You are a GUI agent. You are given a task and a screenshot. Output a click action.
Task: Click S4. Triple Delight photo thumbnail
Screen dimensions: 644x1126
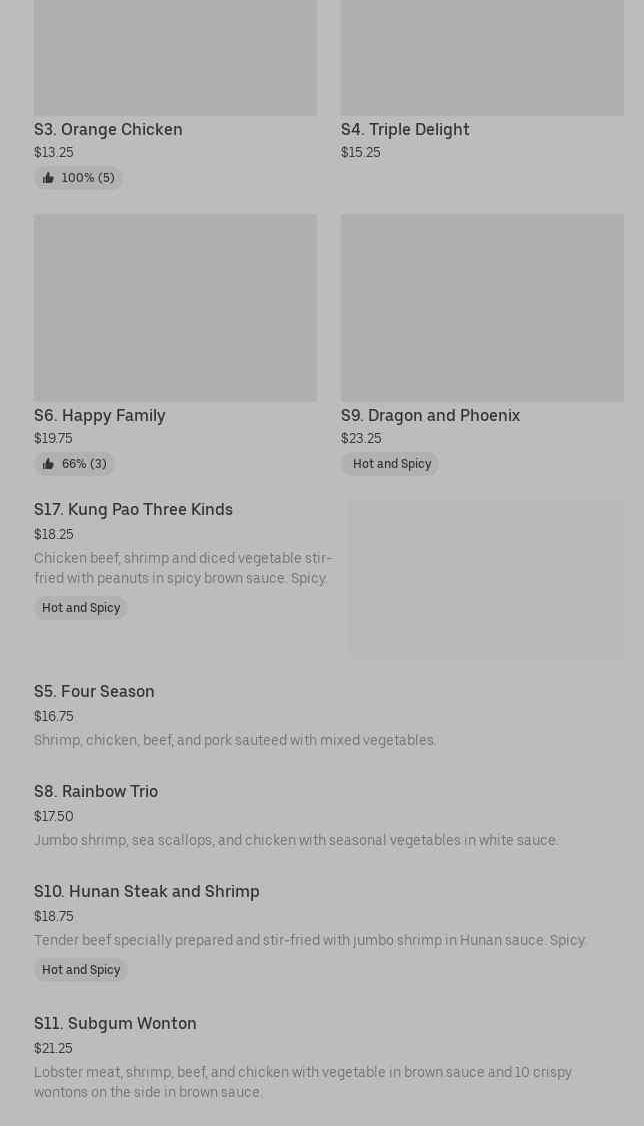tap(482, 55)
